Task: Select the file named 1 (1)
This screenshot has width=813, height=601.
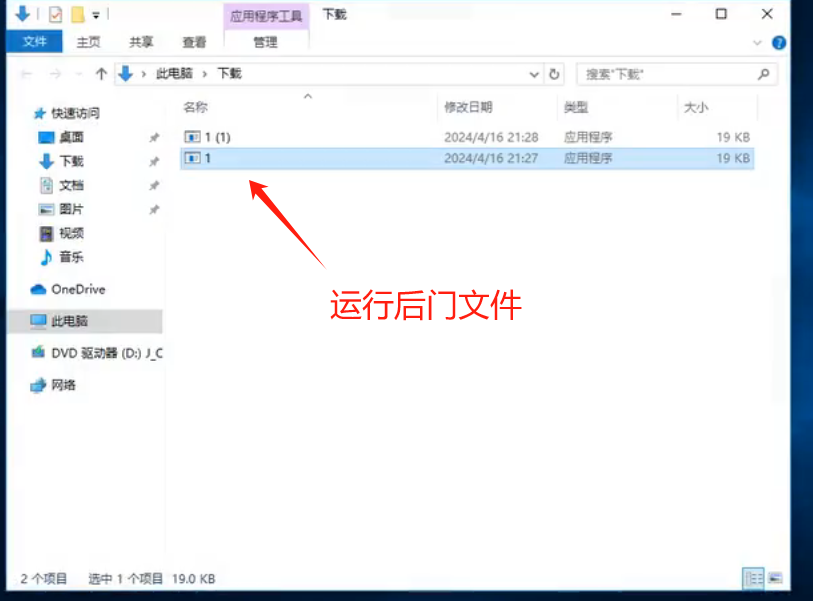Action: tap(467, 137)
